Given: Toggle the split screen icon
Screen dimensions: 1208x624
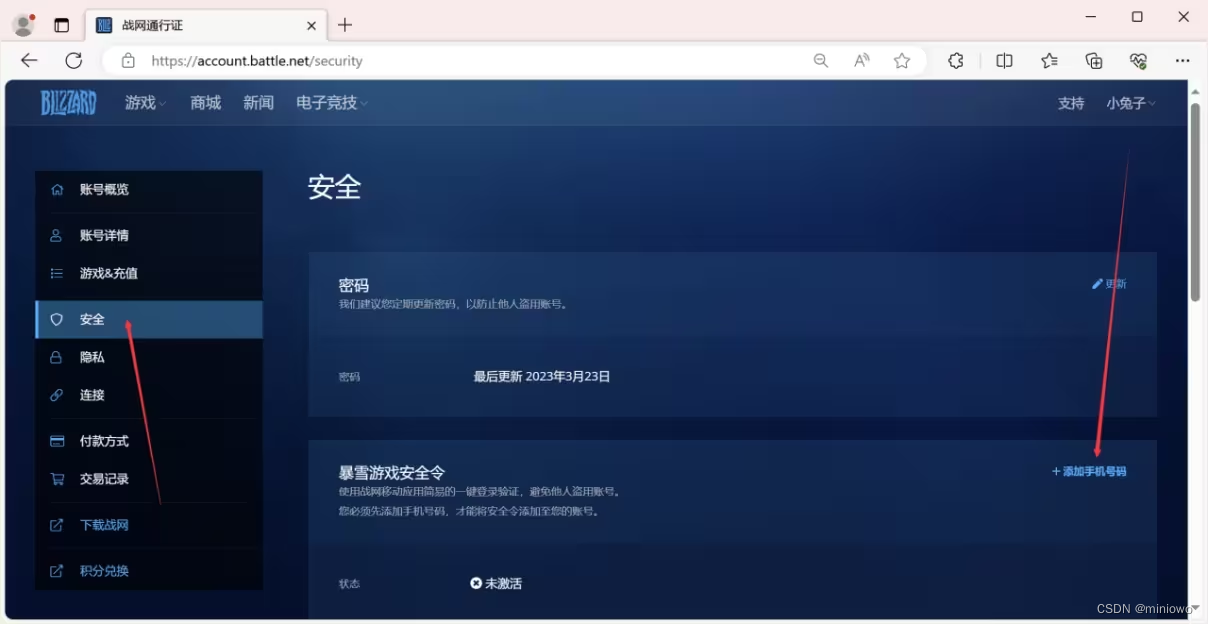Looking at the screenshot, I should [x=1005, y=61].
